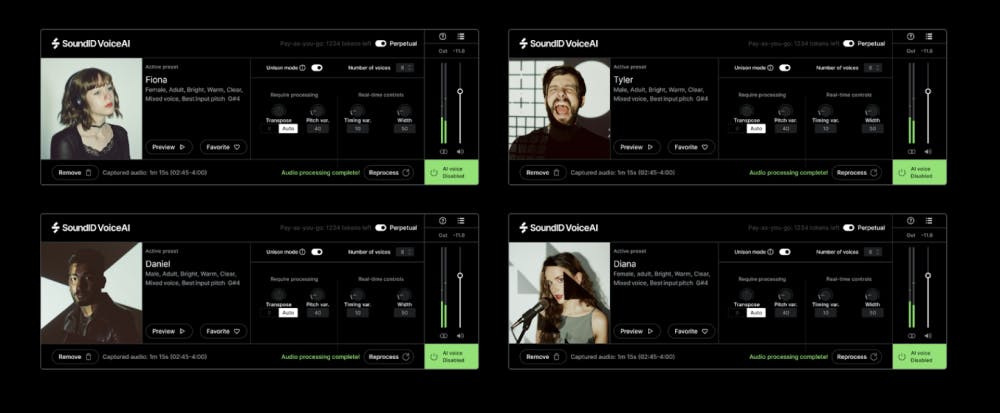The image size is (1000, 413).
Task: Click the stereo link icon below Daniel's meter
Action: tap(443, 336)
